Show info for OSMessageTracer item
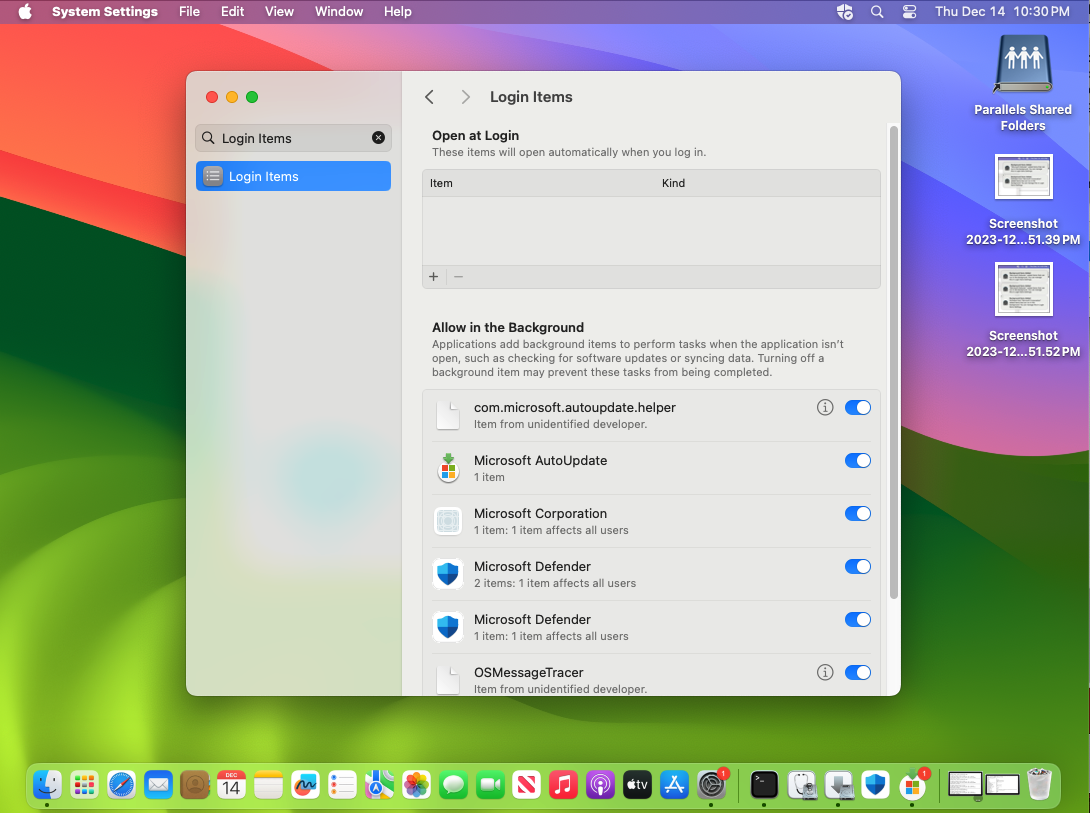1090x813 pixels. tap(824, 672)
